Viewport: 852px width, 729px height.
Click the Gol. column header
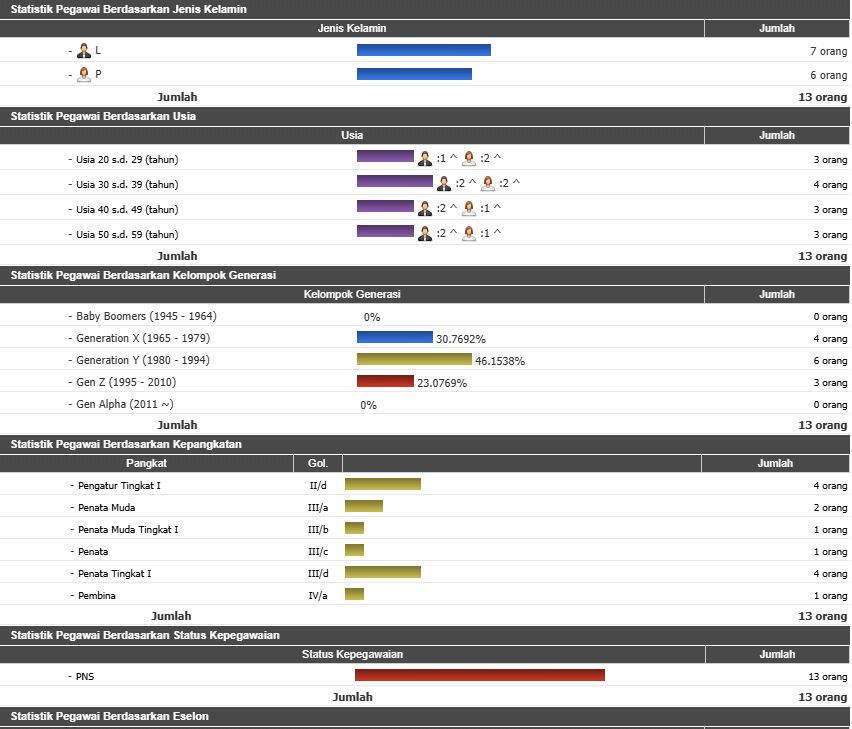pyautogui.click(x=318, y=464)
